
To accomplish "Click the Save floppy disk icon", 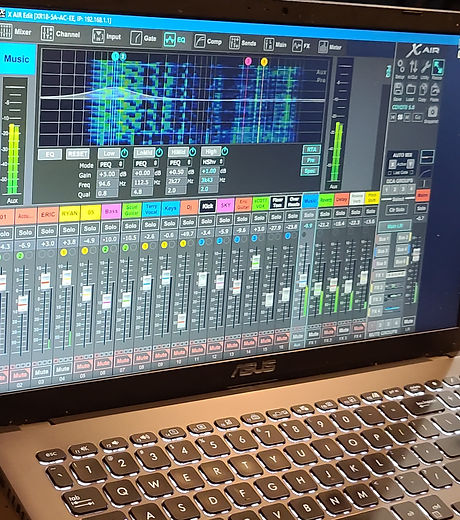I will (398, 90).
